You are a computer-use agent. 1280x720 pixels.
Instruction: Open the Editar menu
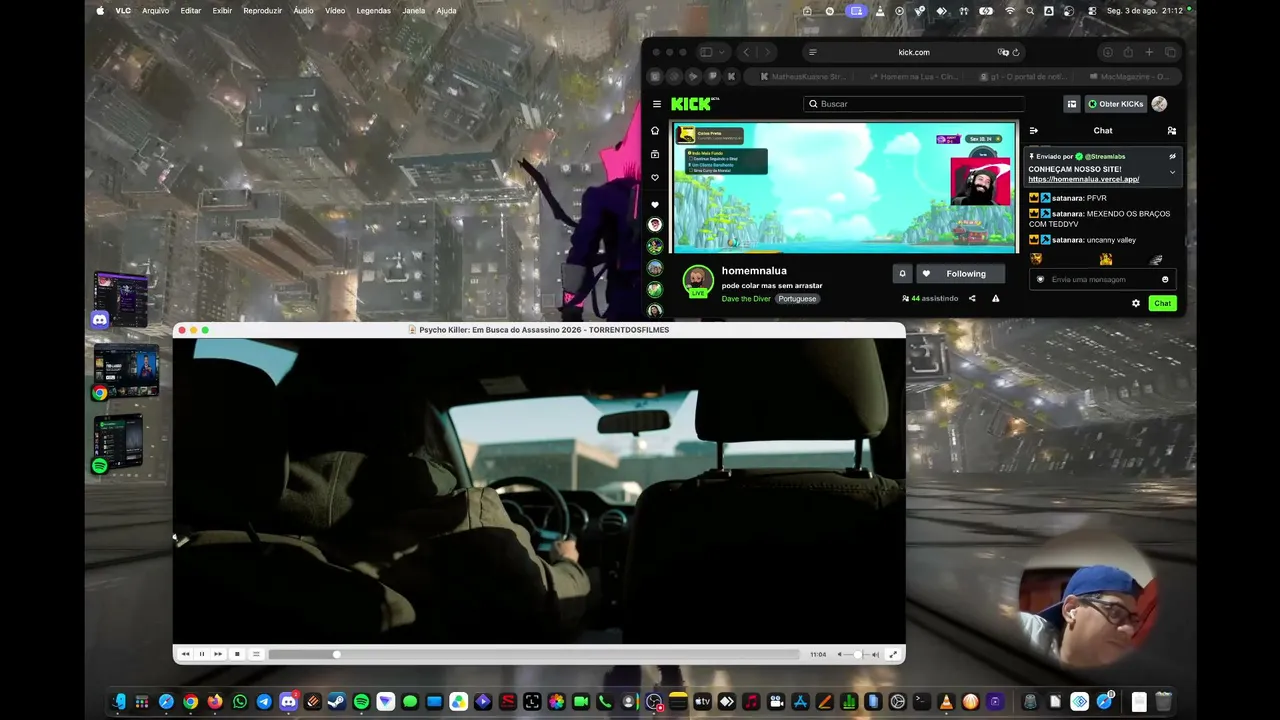tap(190, 11)
